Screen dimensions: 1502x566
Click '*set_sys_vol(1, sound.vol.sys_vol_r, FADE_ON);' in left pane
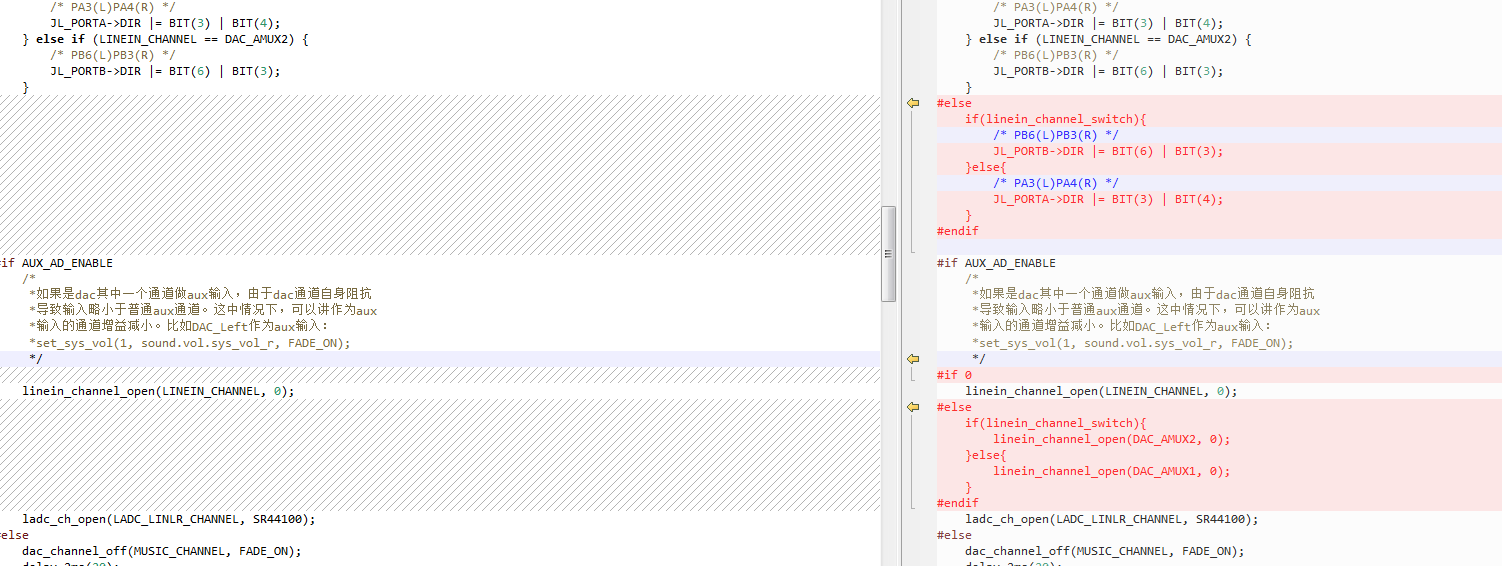tap(190, 343)
